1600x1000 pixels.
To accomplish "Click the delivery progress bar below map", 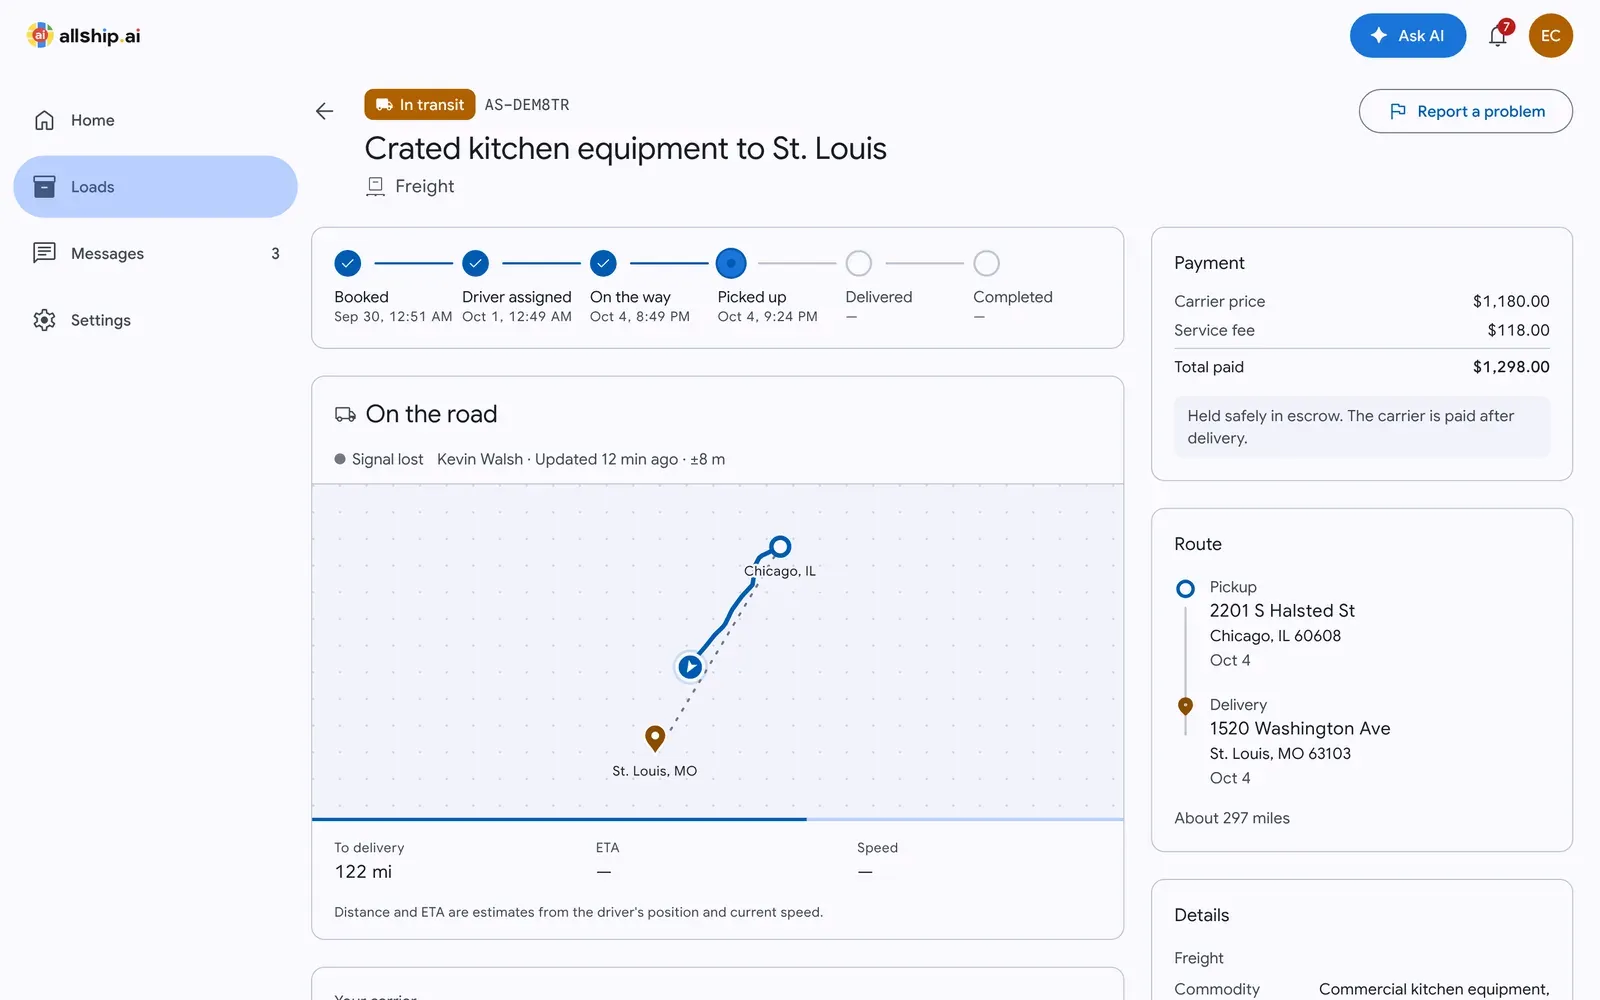I will pyautogui.click(x=717, y=819).
